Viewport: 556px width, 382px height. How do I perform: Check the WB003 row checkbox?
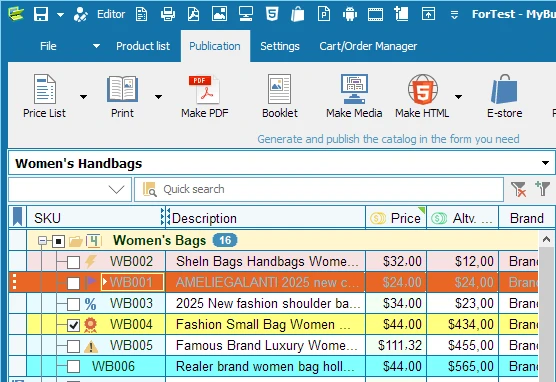(73, 304)
